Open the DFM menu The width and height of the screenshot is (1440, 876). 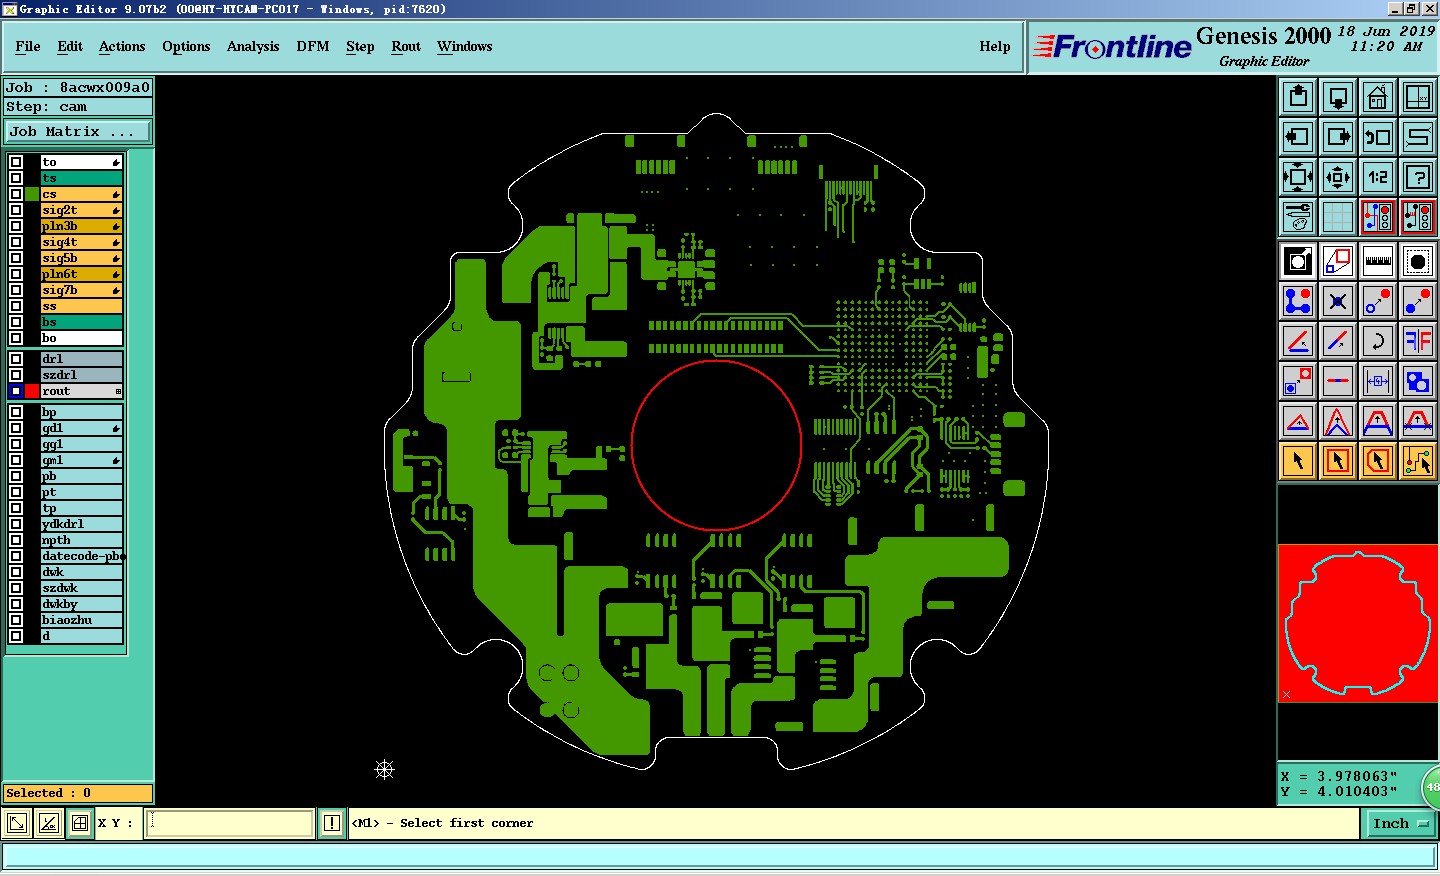(x=313, y=46)
